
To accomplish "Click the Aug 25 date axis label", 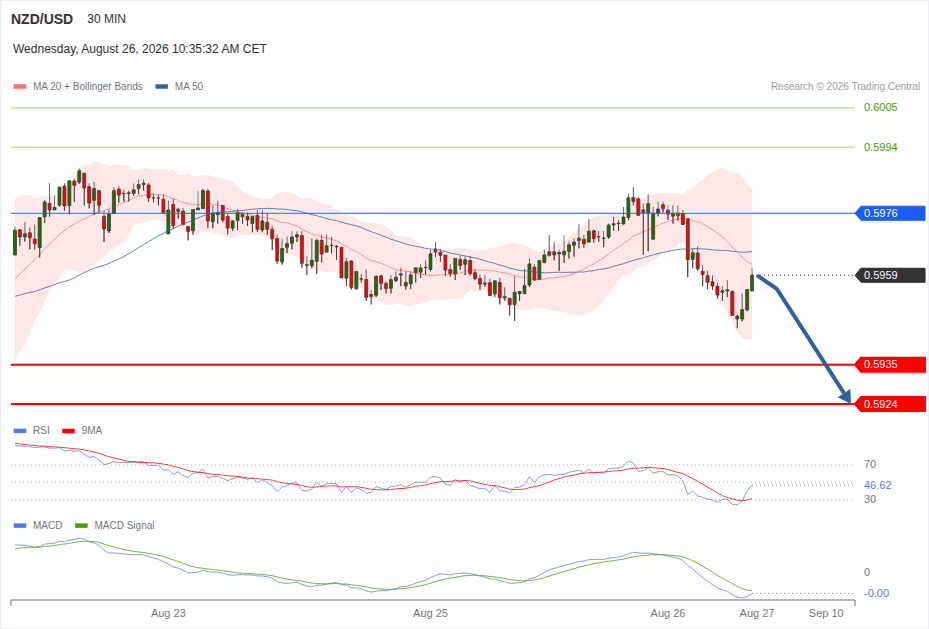I will point(430,613).
